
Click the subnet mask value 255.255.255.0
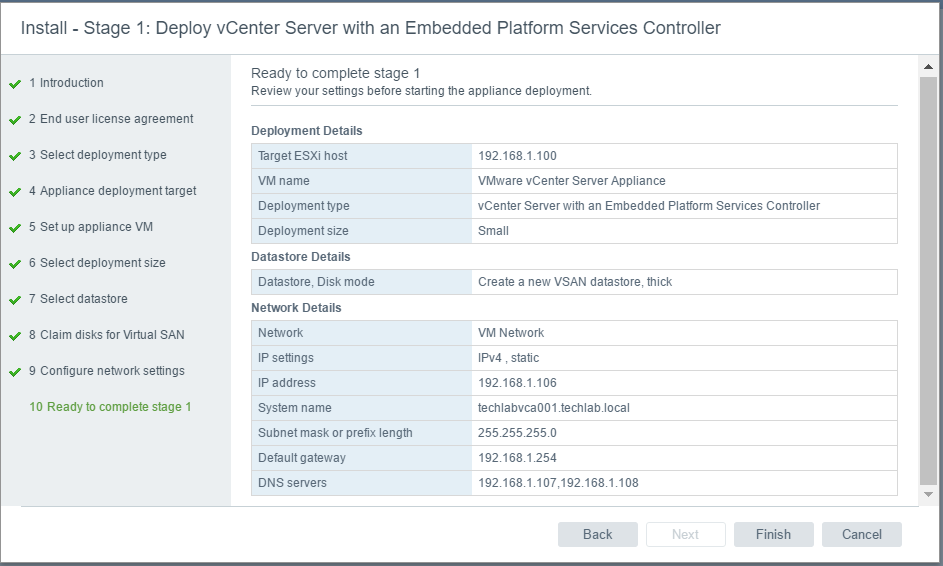click(517, 433)
